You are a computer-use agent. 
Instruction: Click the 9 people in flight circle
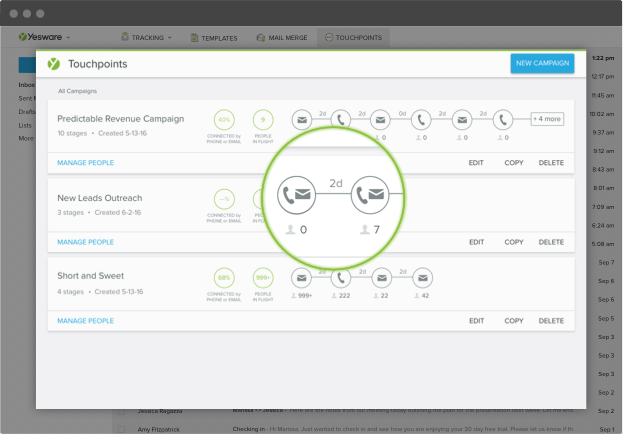[x=263, y=120]
